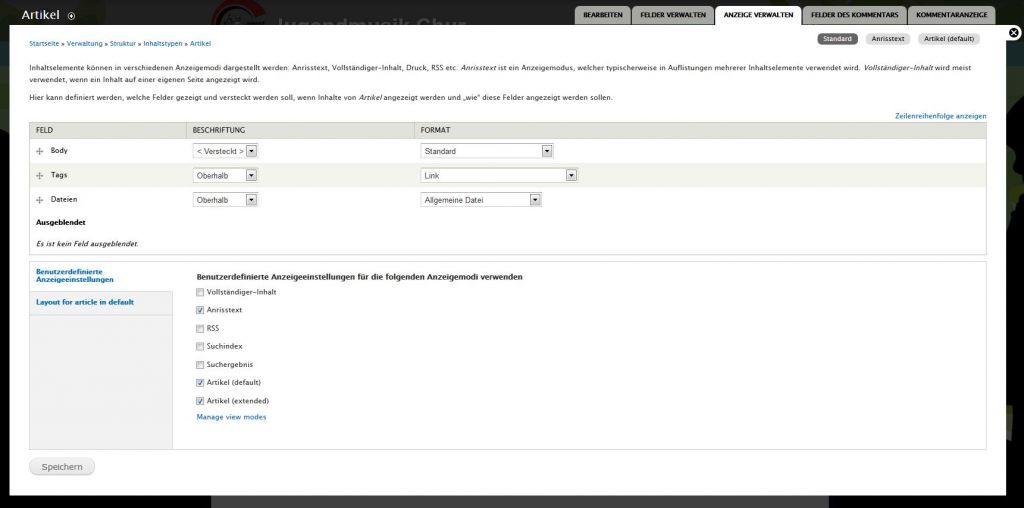Open the Kommentaranzeige tab
The height and width of the screenshot is (508, 1024).
(951, 15)
